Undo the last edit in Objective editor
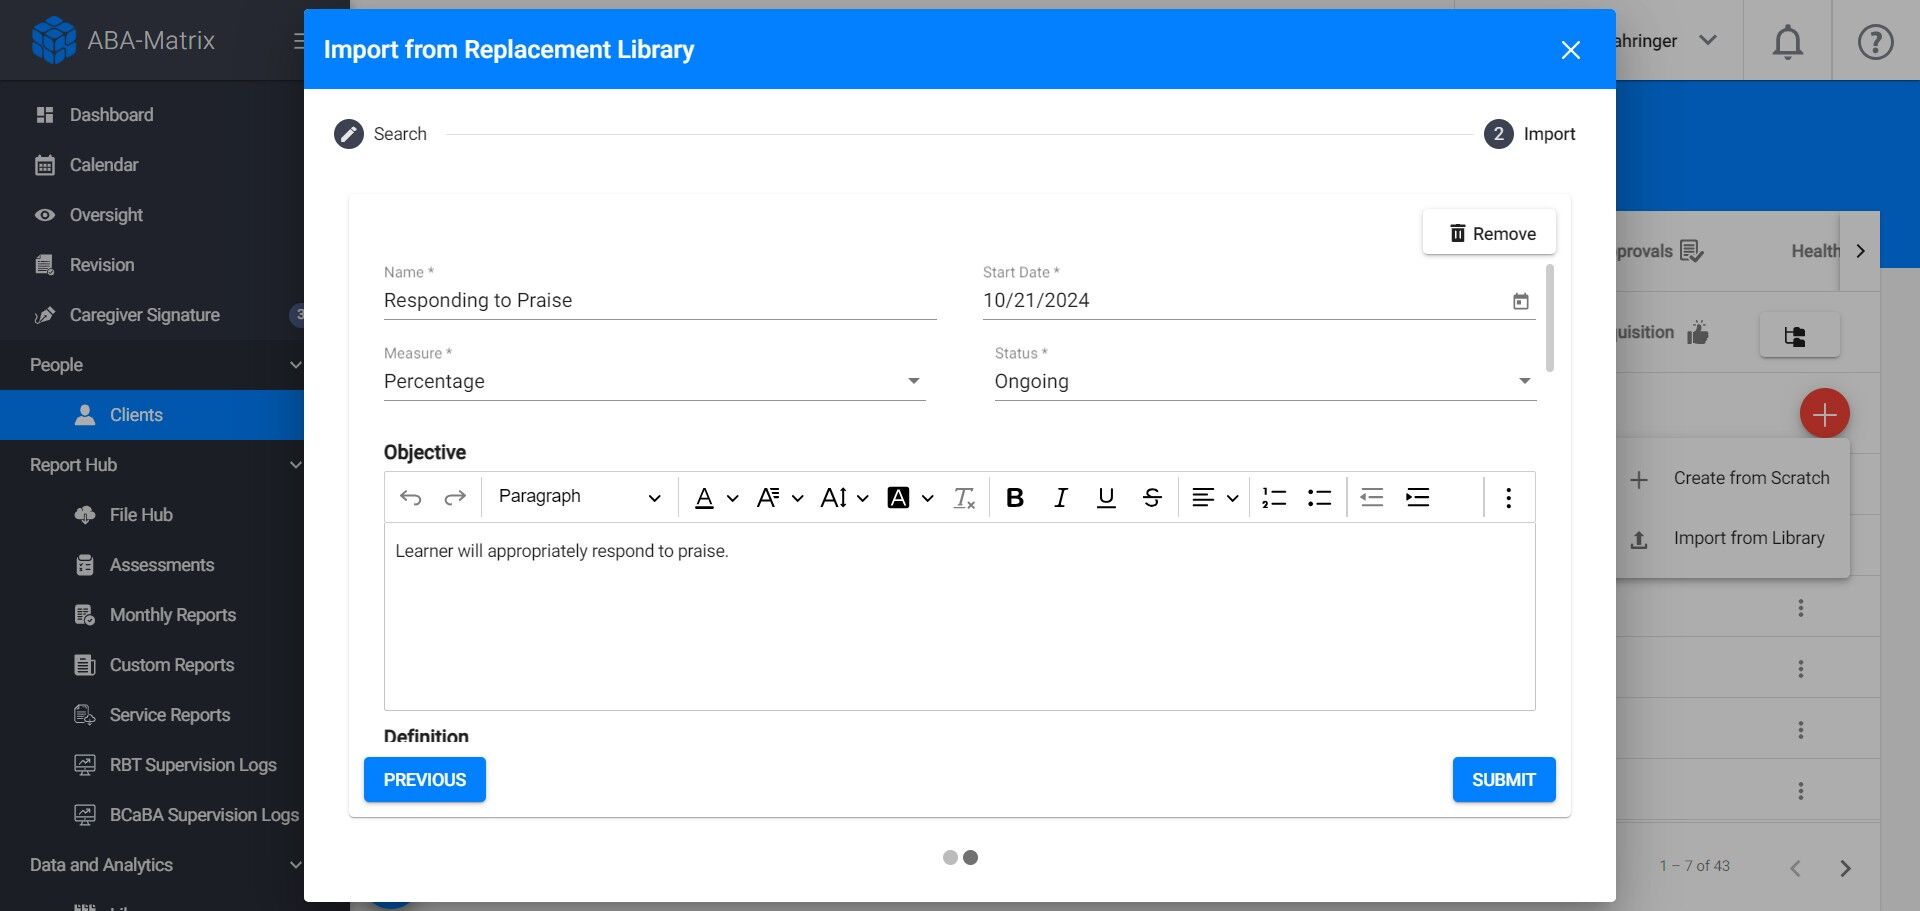 click(410, 497)
